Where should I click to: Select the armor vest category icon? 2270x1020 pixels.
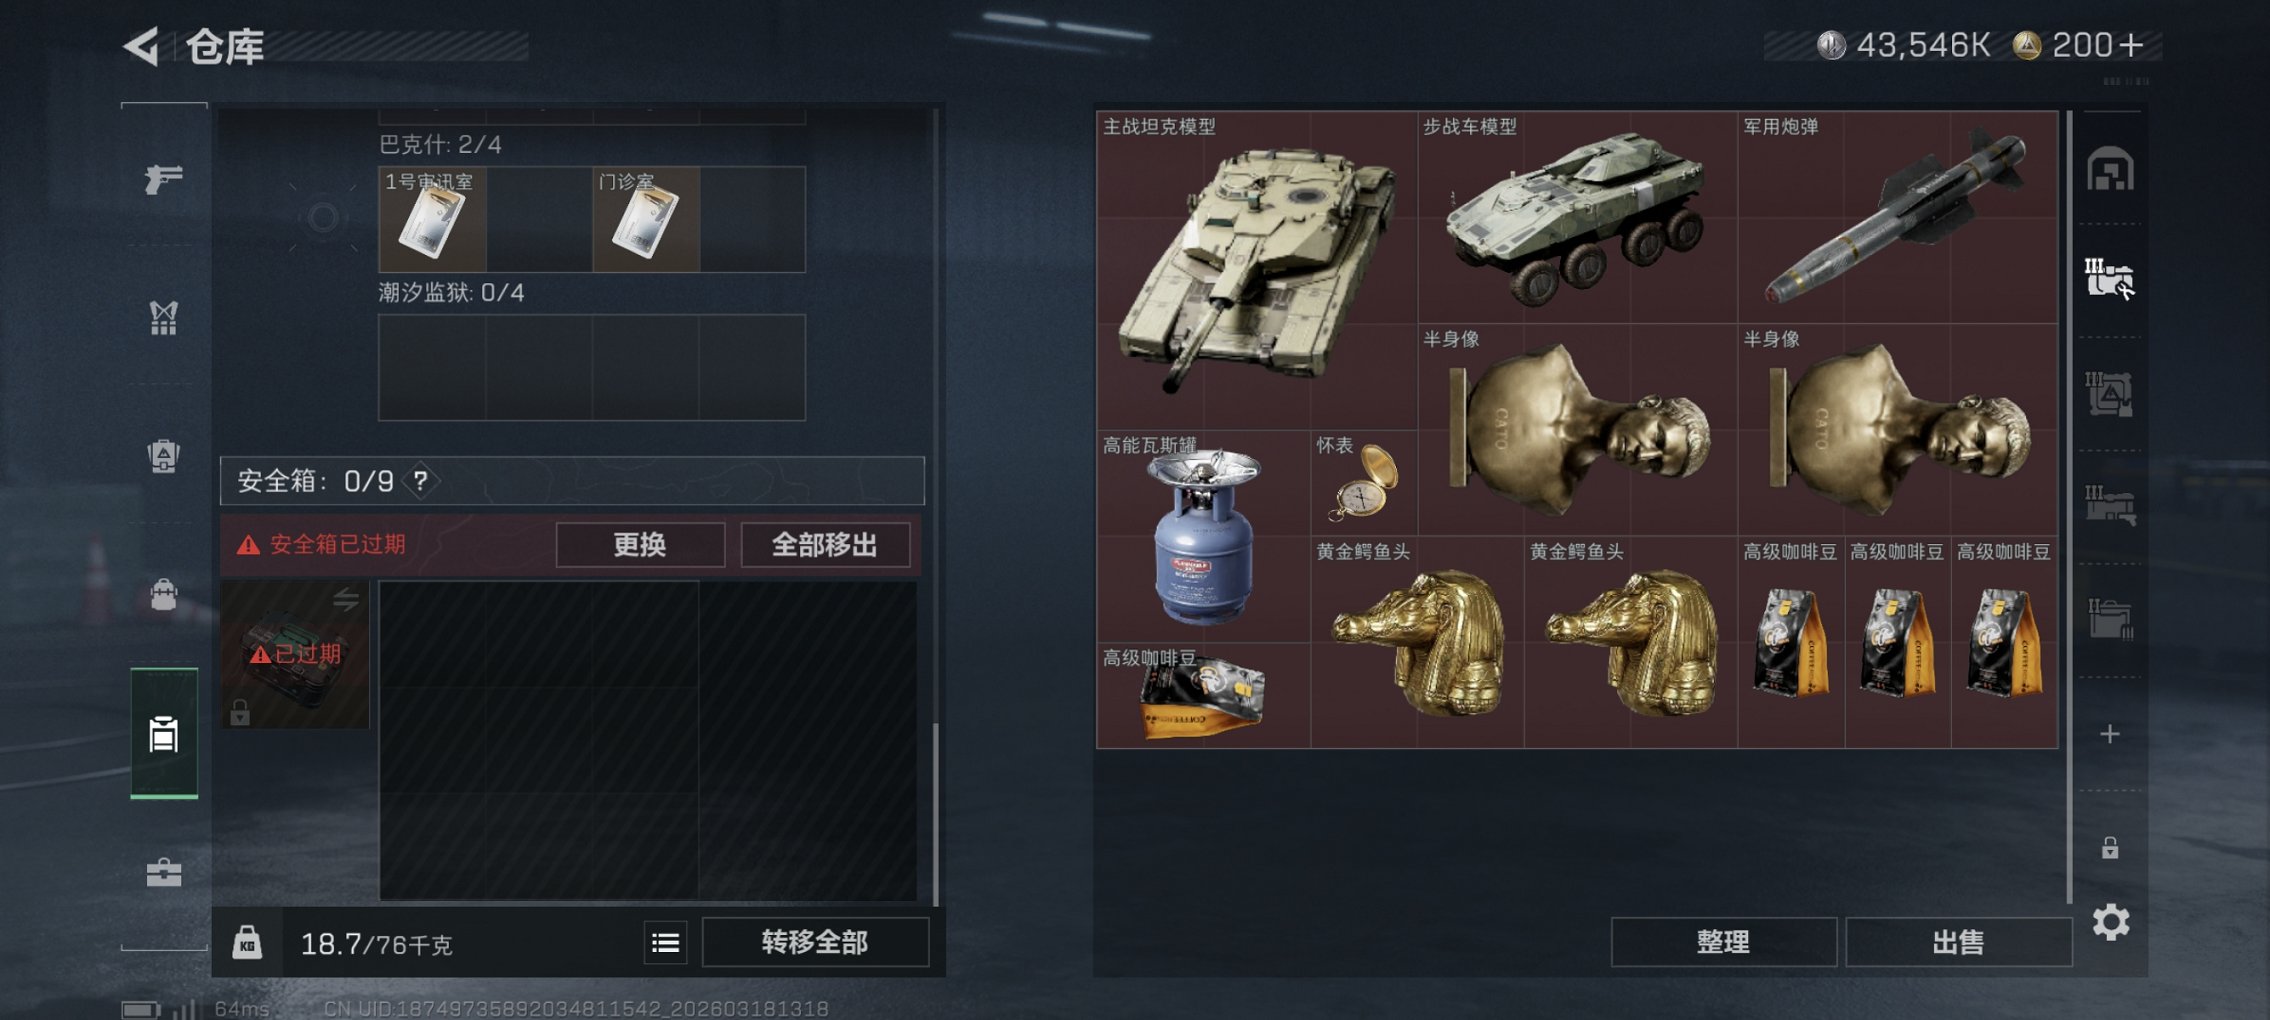tap(164, 318)
